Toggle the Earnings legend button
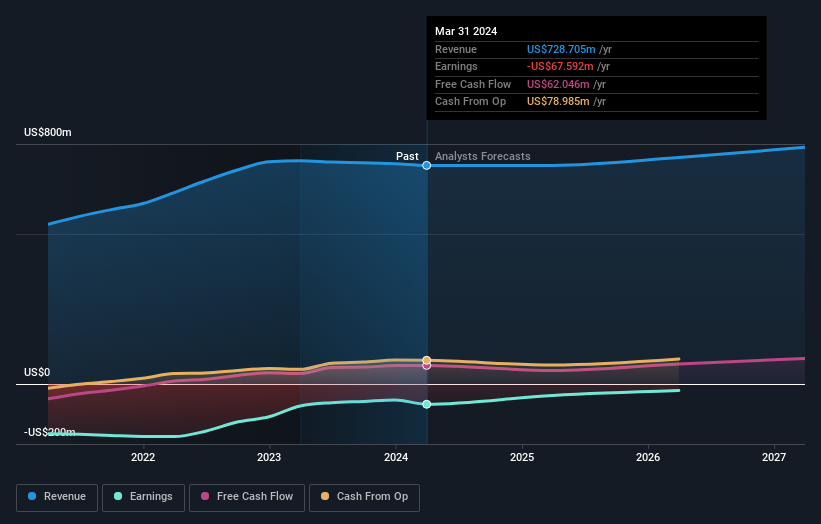Screen dimensions: 821x524 tap(143, 497)
